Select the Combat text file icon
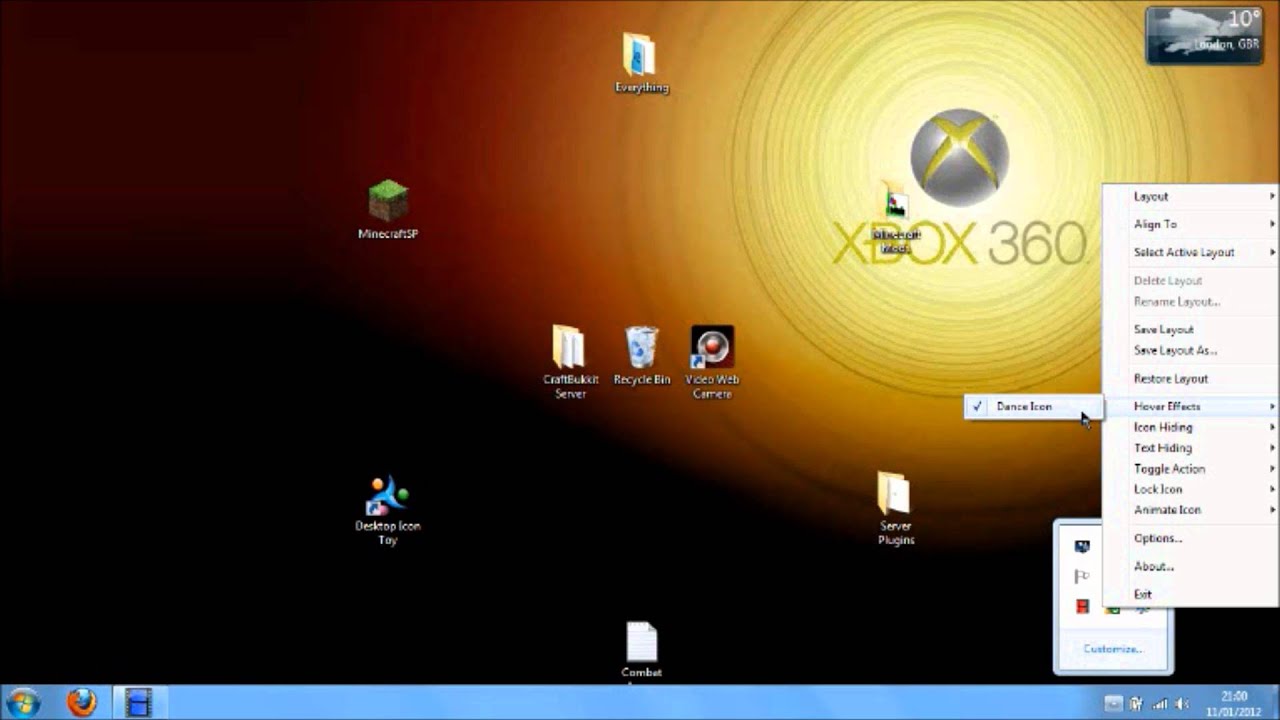The height and width of the screenshot is (720, 1280). coord(641,650)
